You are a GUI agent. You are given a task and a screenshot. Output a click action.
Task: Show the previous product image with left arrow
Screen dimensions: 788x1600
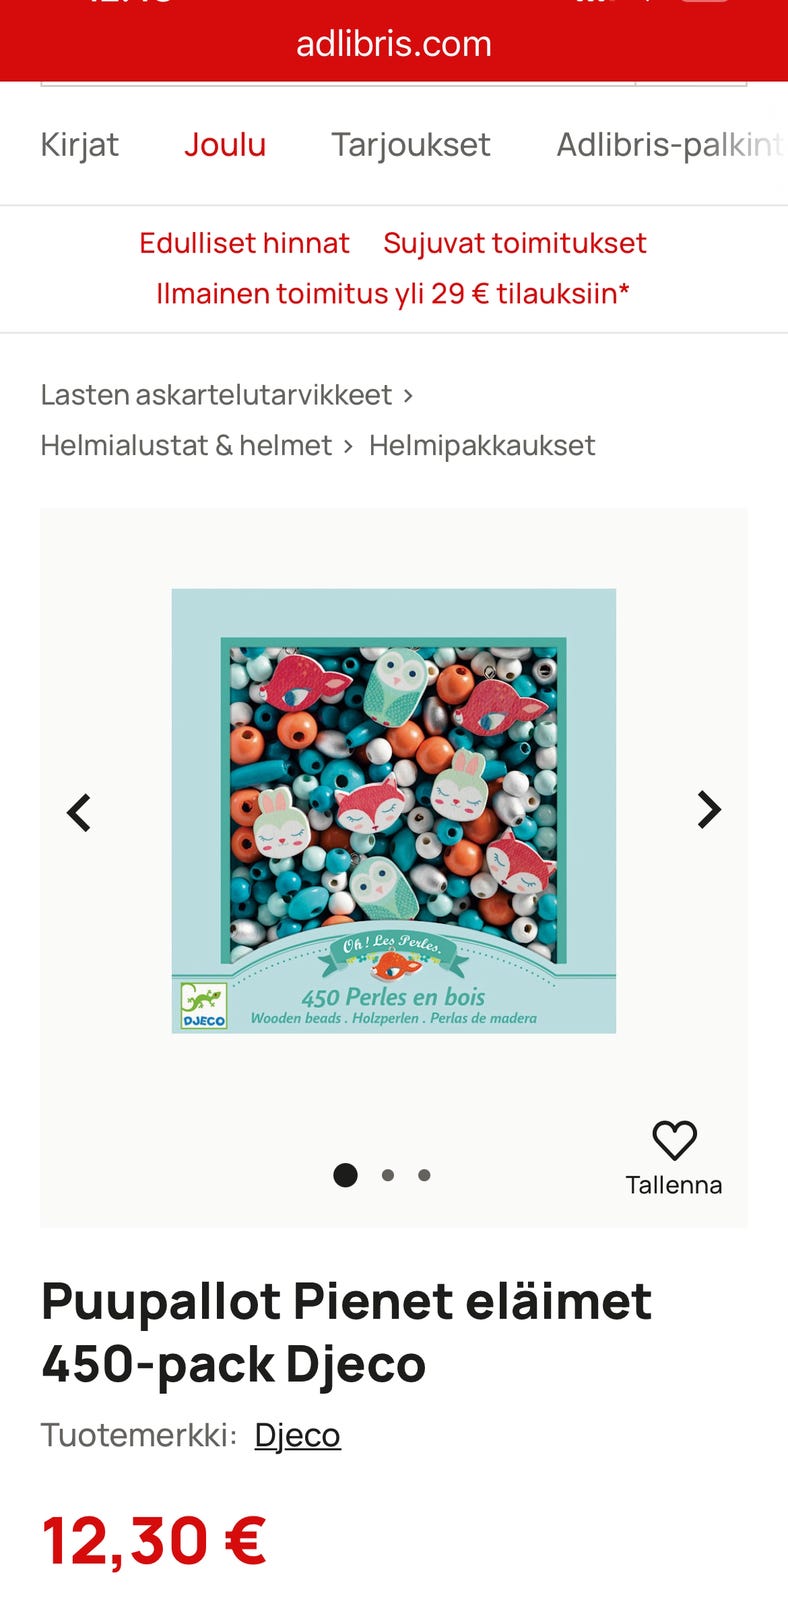[79, 812]
